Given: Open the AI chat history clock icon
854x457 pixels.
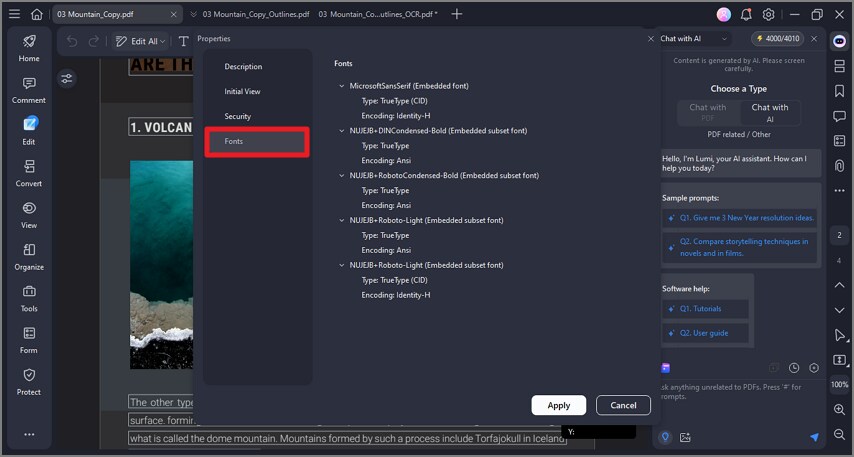Looking at the screenshot, I should tap(794, 368).
